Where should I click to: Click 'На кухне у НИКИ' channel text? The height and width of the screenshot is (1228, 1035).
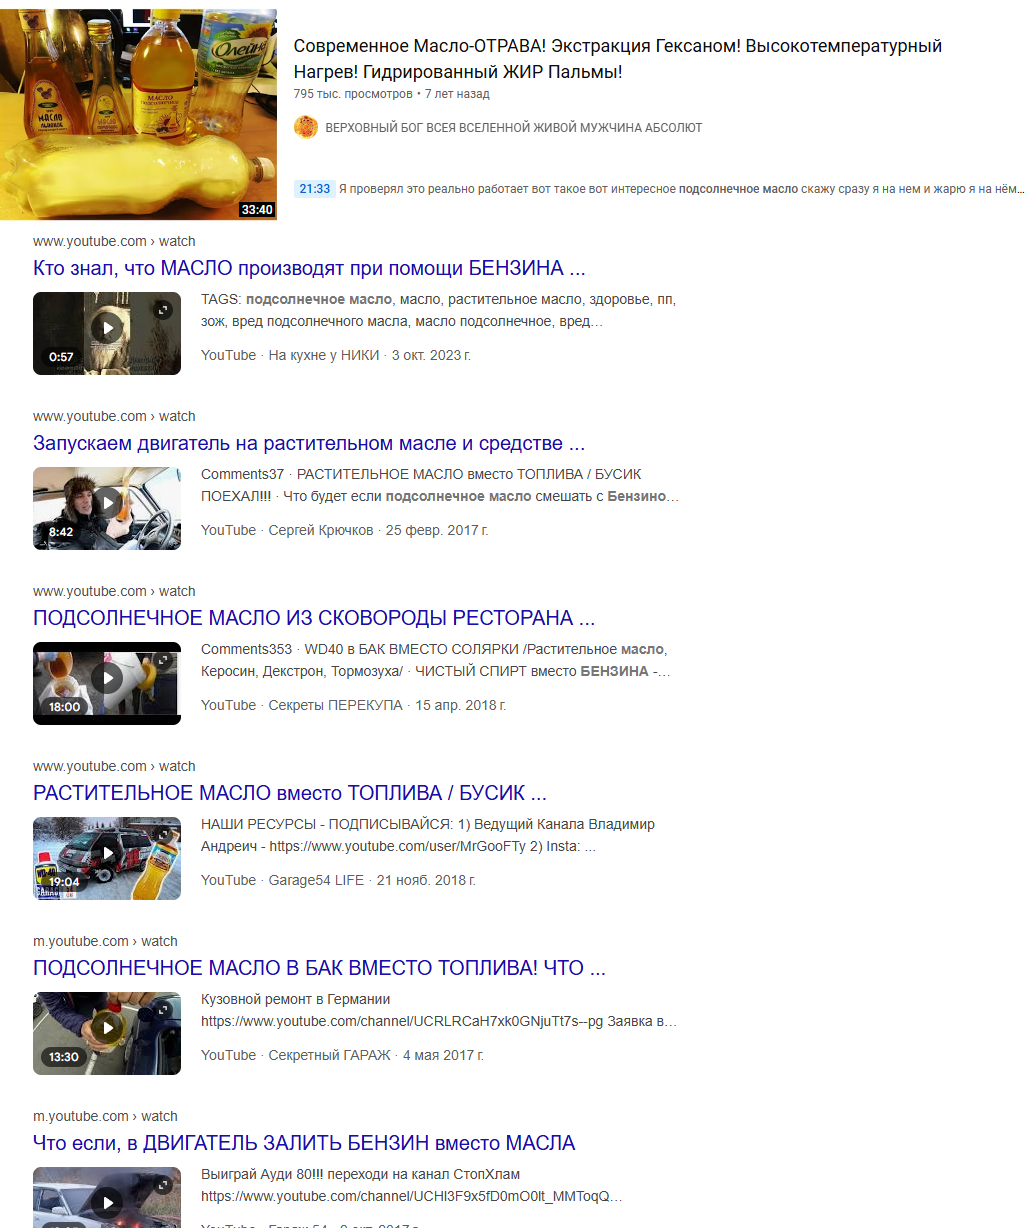324,355
